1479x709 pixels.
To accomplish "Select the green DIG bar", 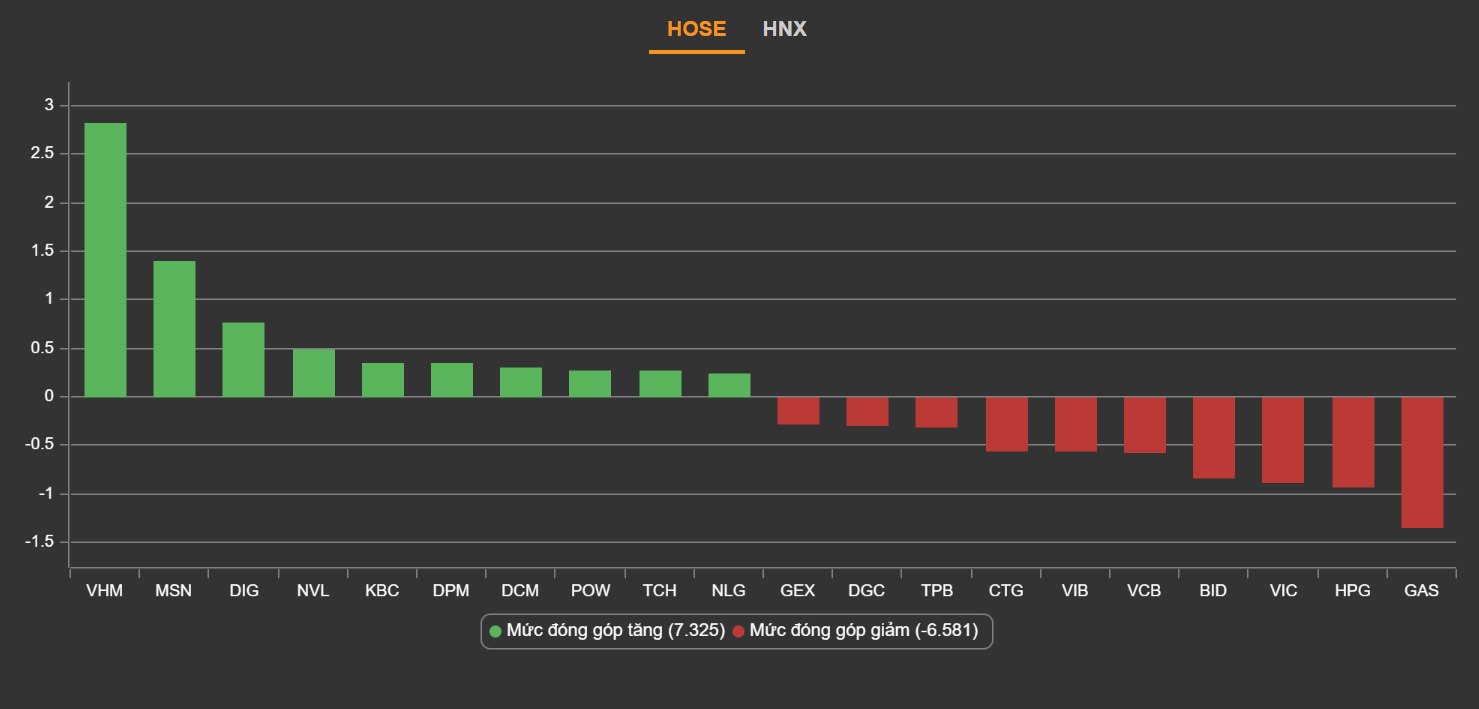I will pos(243,360).
